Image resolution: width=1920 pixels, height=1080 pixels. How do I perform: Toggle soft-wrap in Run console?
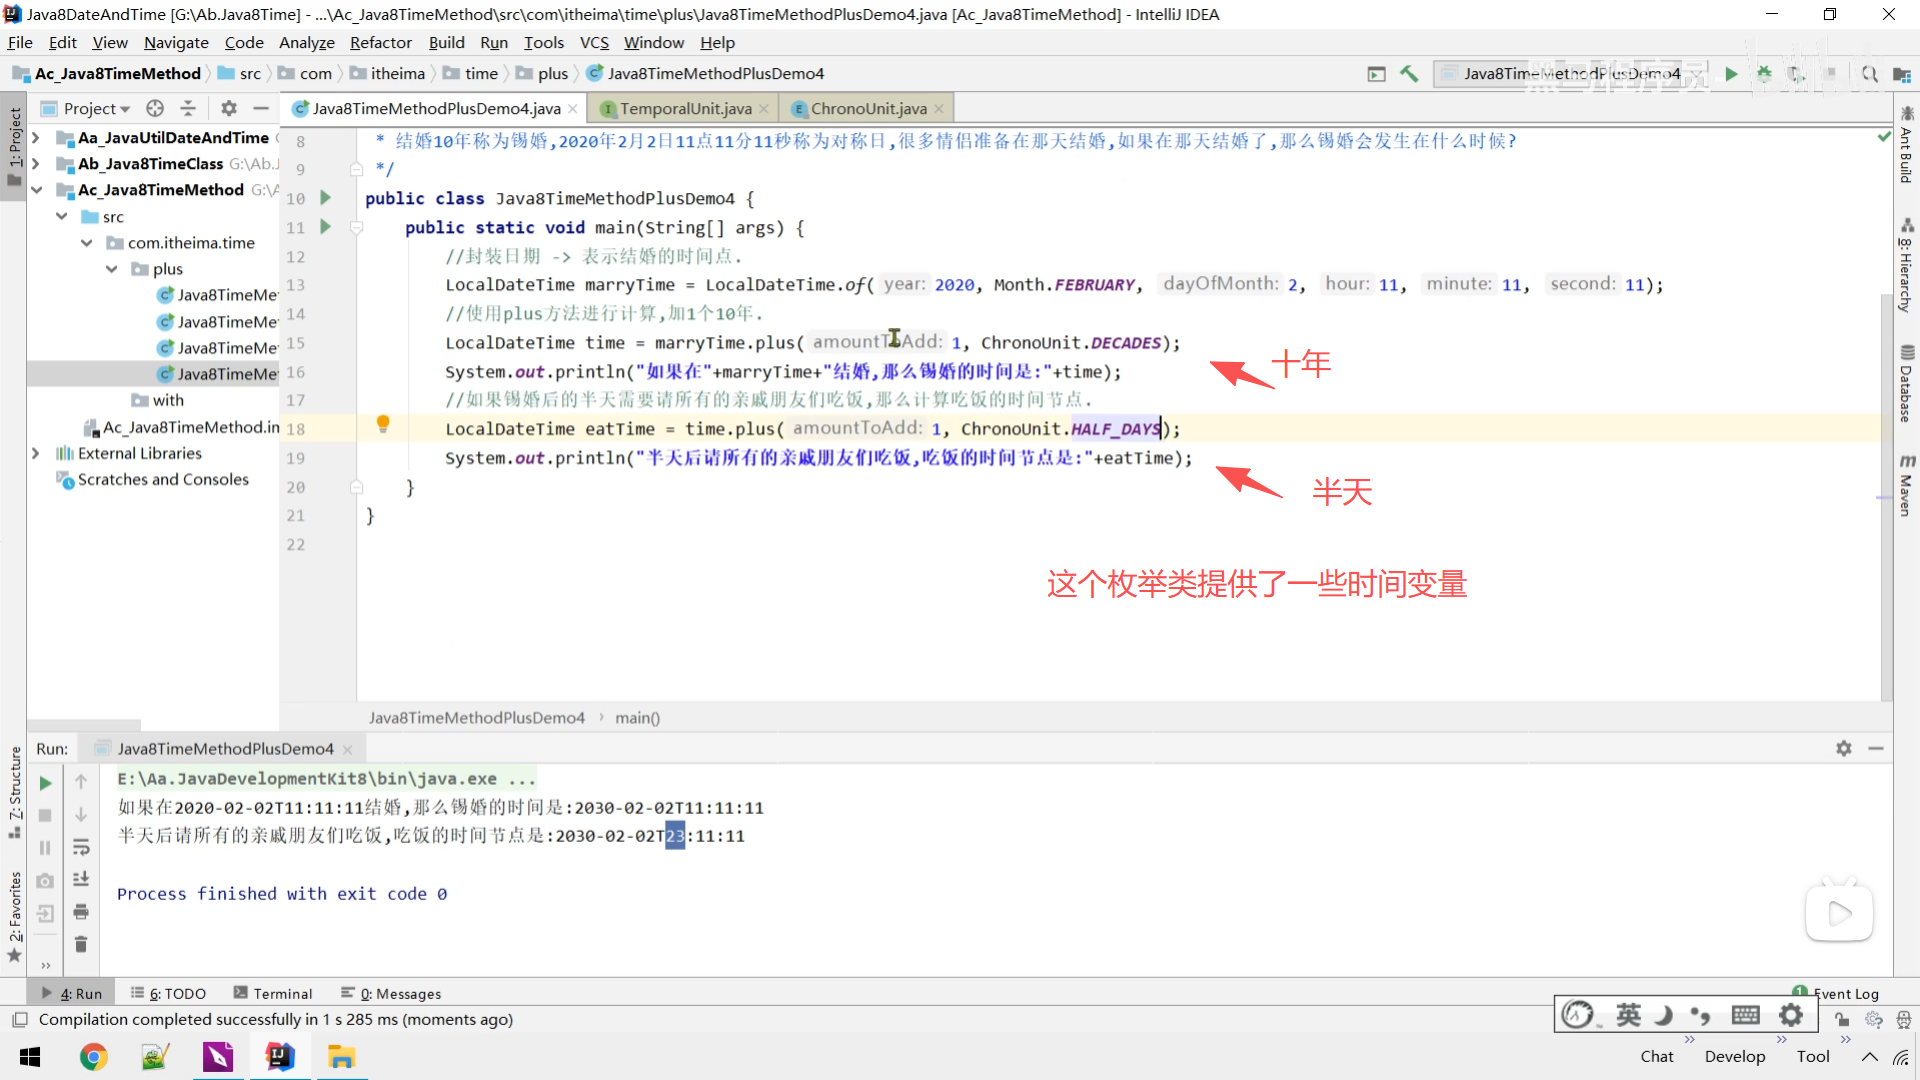[x=81, y=848]
